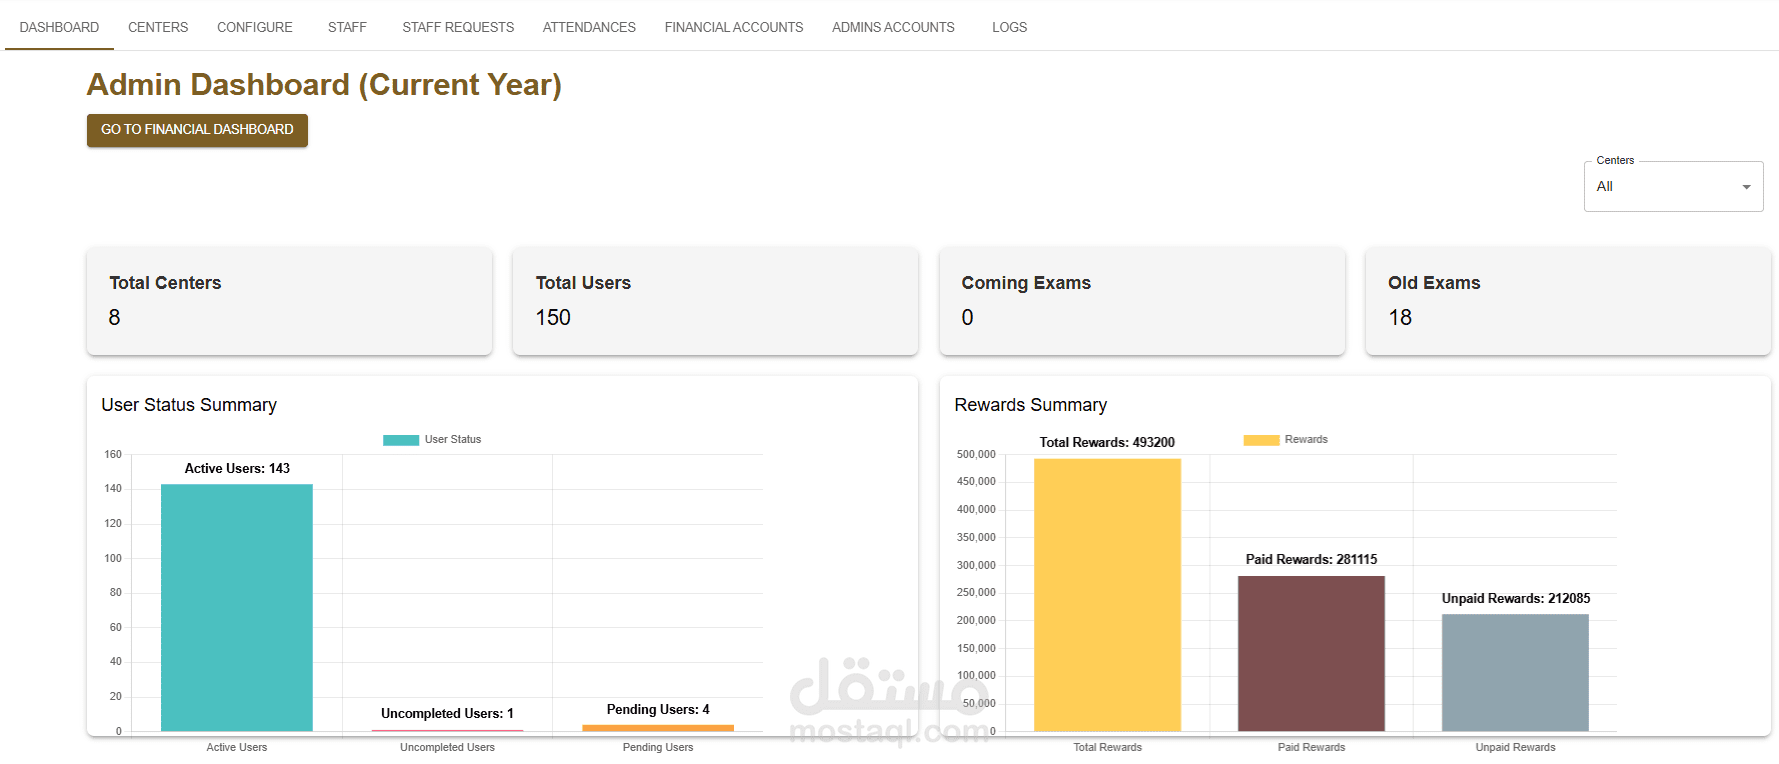Toggle the User Status legend swatch

coord(401,440)
